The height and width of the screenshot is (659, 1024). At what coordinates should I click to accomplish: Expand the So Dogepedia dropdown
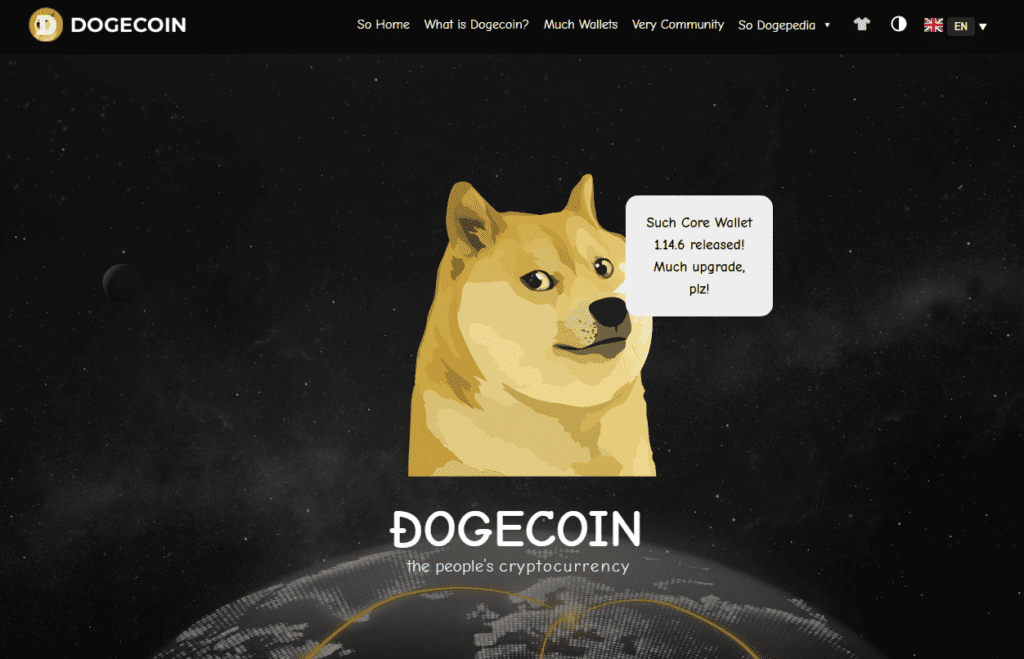tap(784, 25)
